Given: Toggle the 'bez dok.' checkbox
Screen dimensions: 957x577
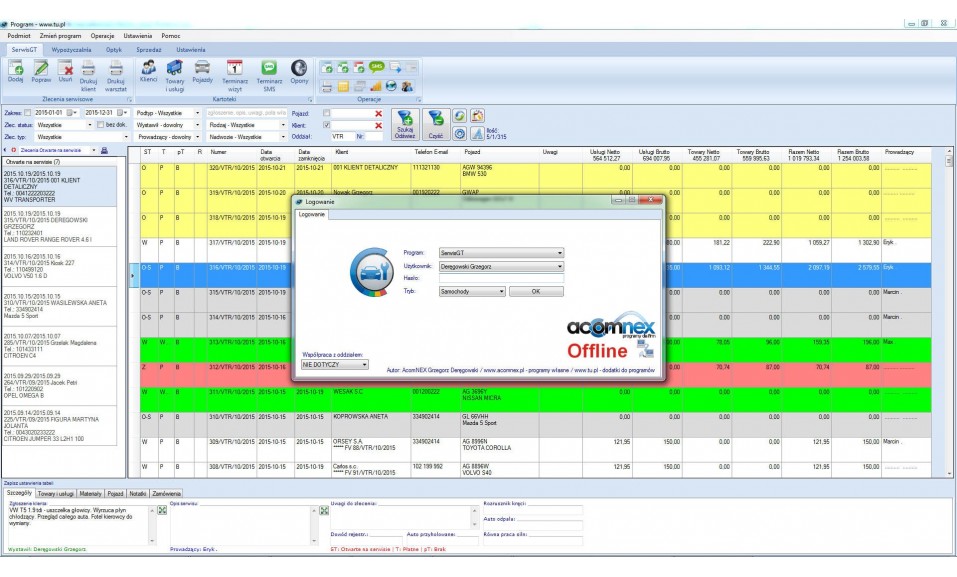Looking at the screenshot, I should [100, 124].
